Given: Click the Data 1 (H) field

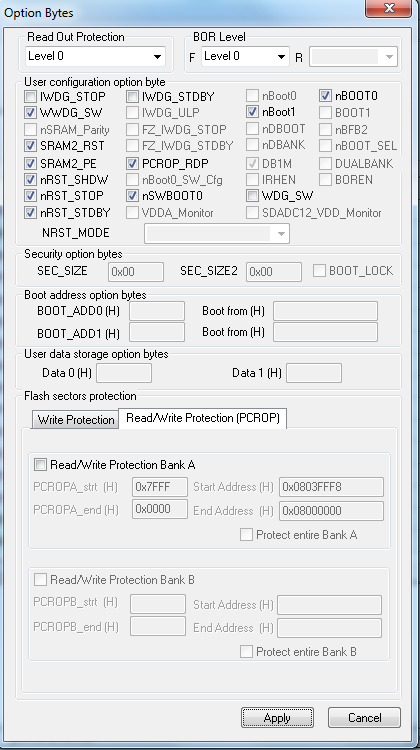Looking at the screenshot, I should (x=314, y=373).
